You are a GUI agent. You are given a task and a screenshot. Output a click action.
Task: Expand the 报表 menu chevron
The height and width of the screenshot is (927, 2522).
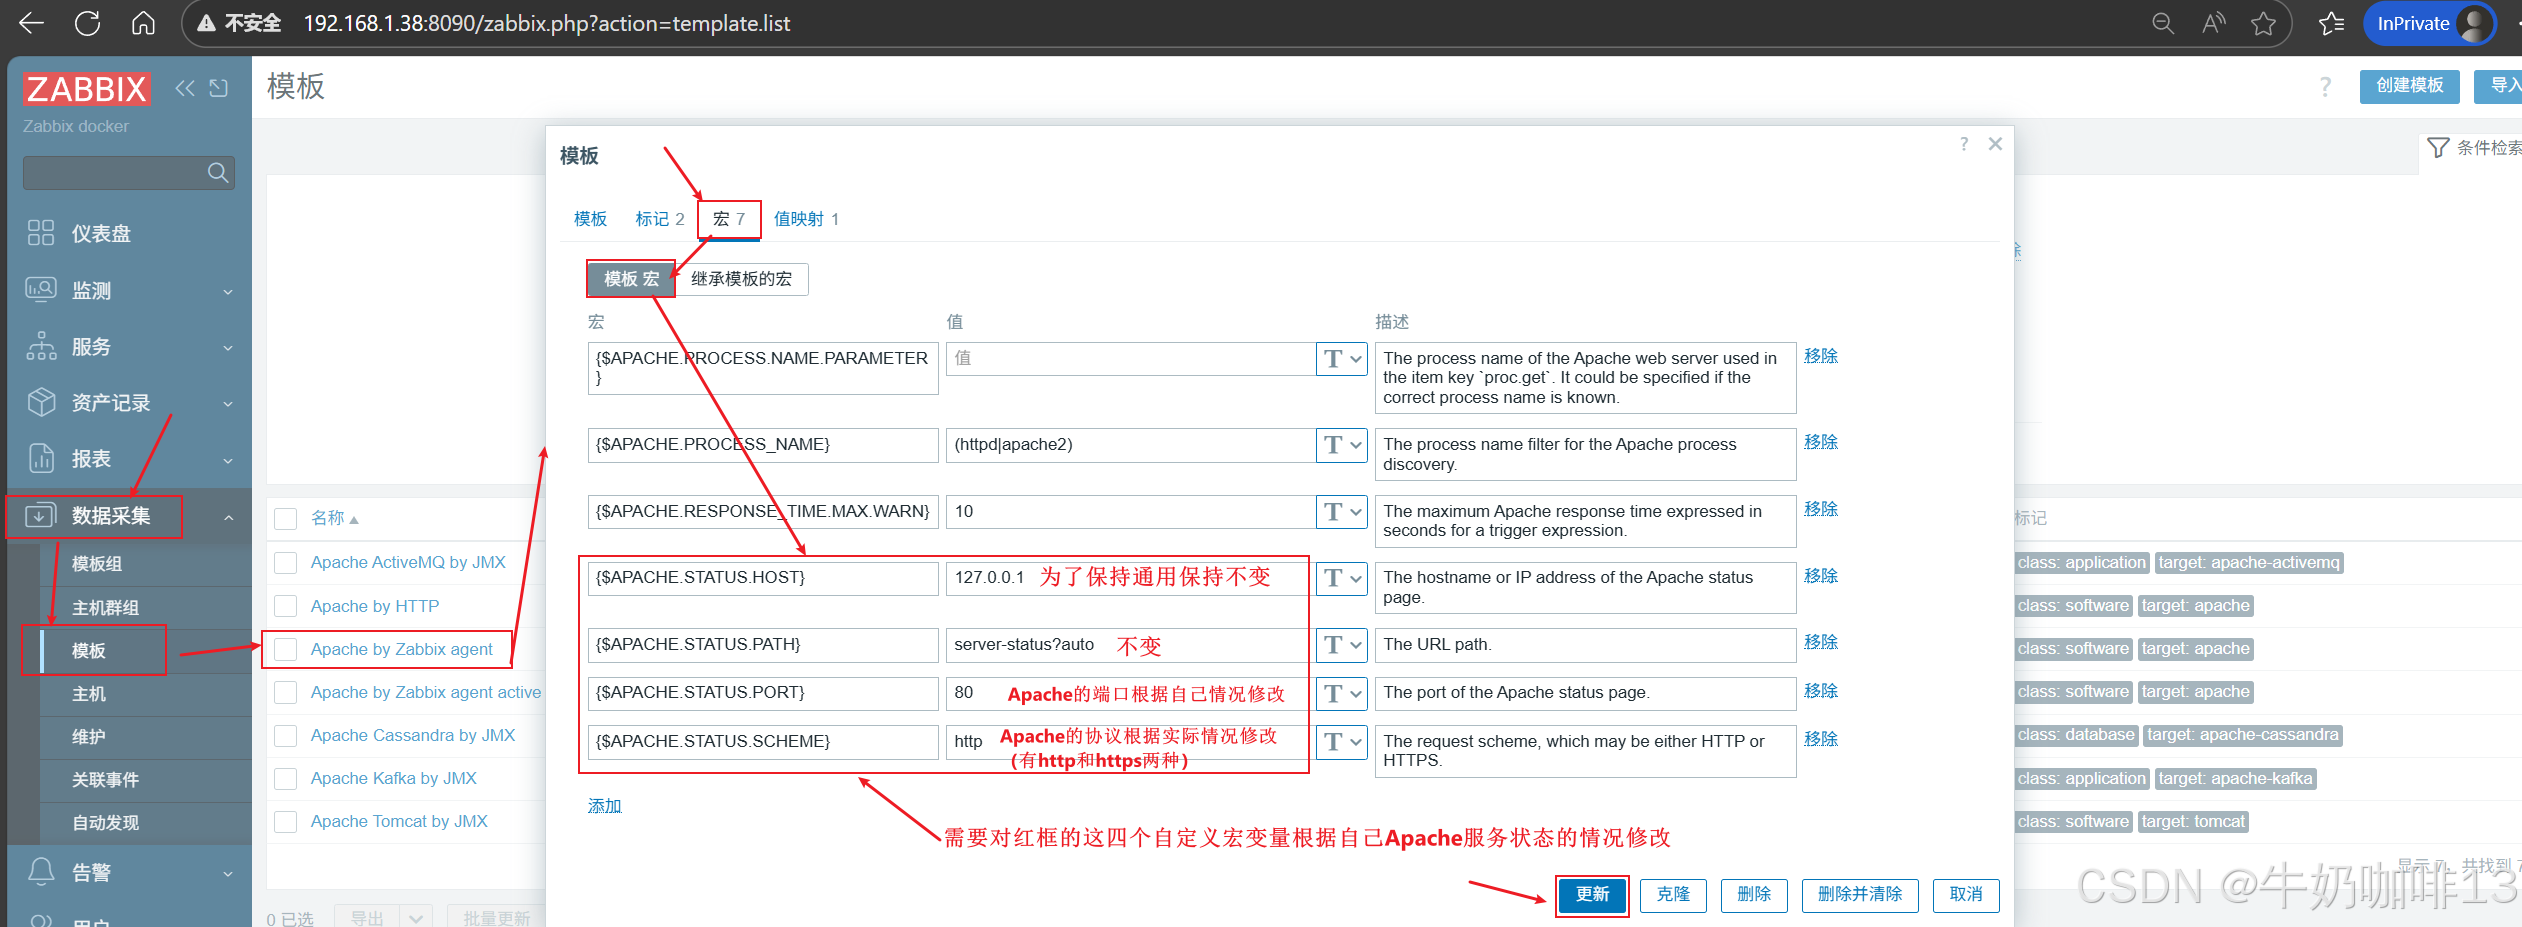[228, 460]
